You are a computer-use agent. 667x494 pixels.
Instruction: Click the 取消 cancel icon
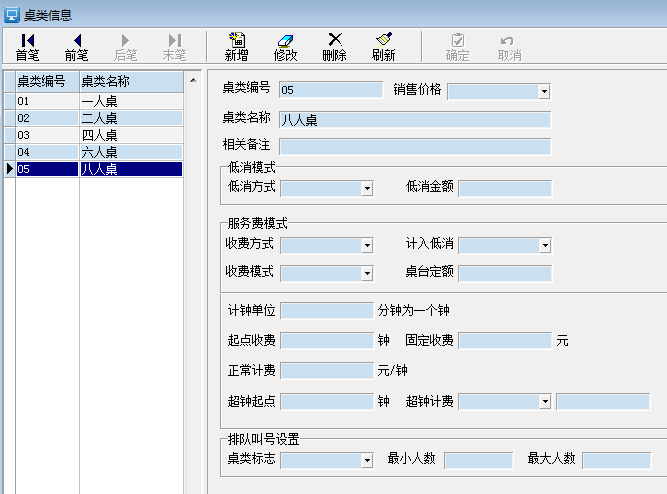point(509,46)
